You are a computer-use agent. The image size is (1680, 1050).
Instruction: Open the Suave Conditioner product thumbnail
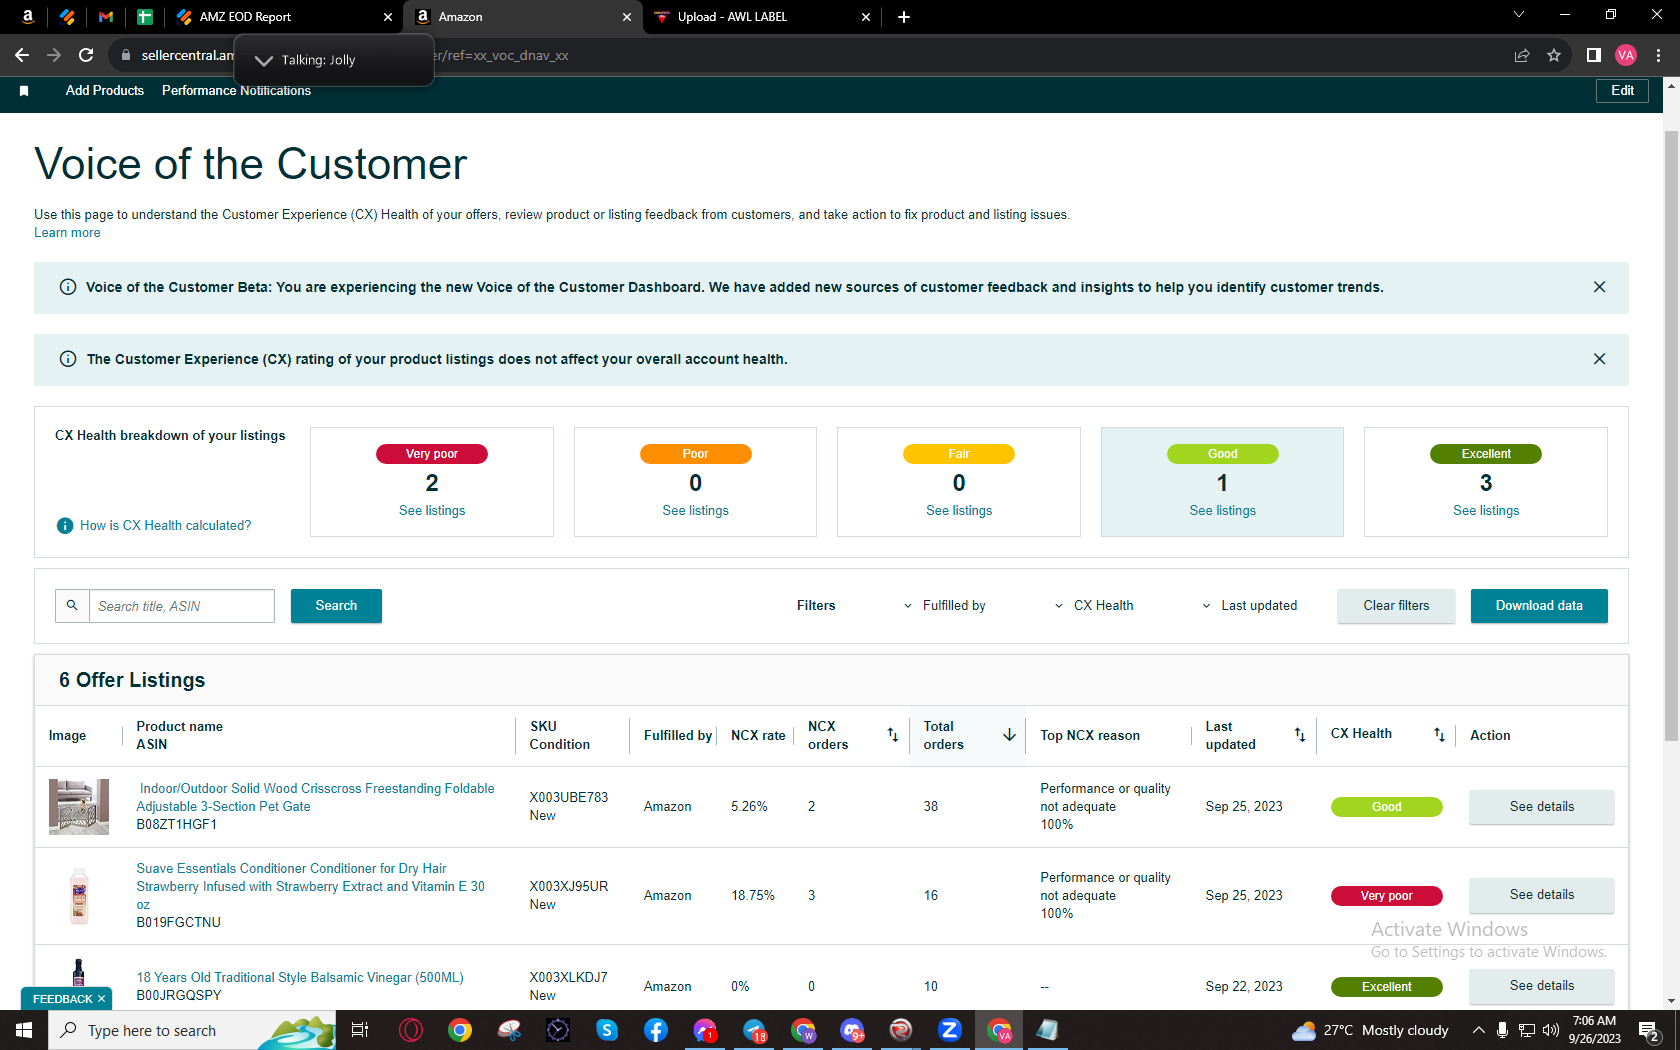click(x=79, y=895)
